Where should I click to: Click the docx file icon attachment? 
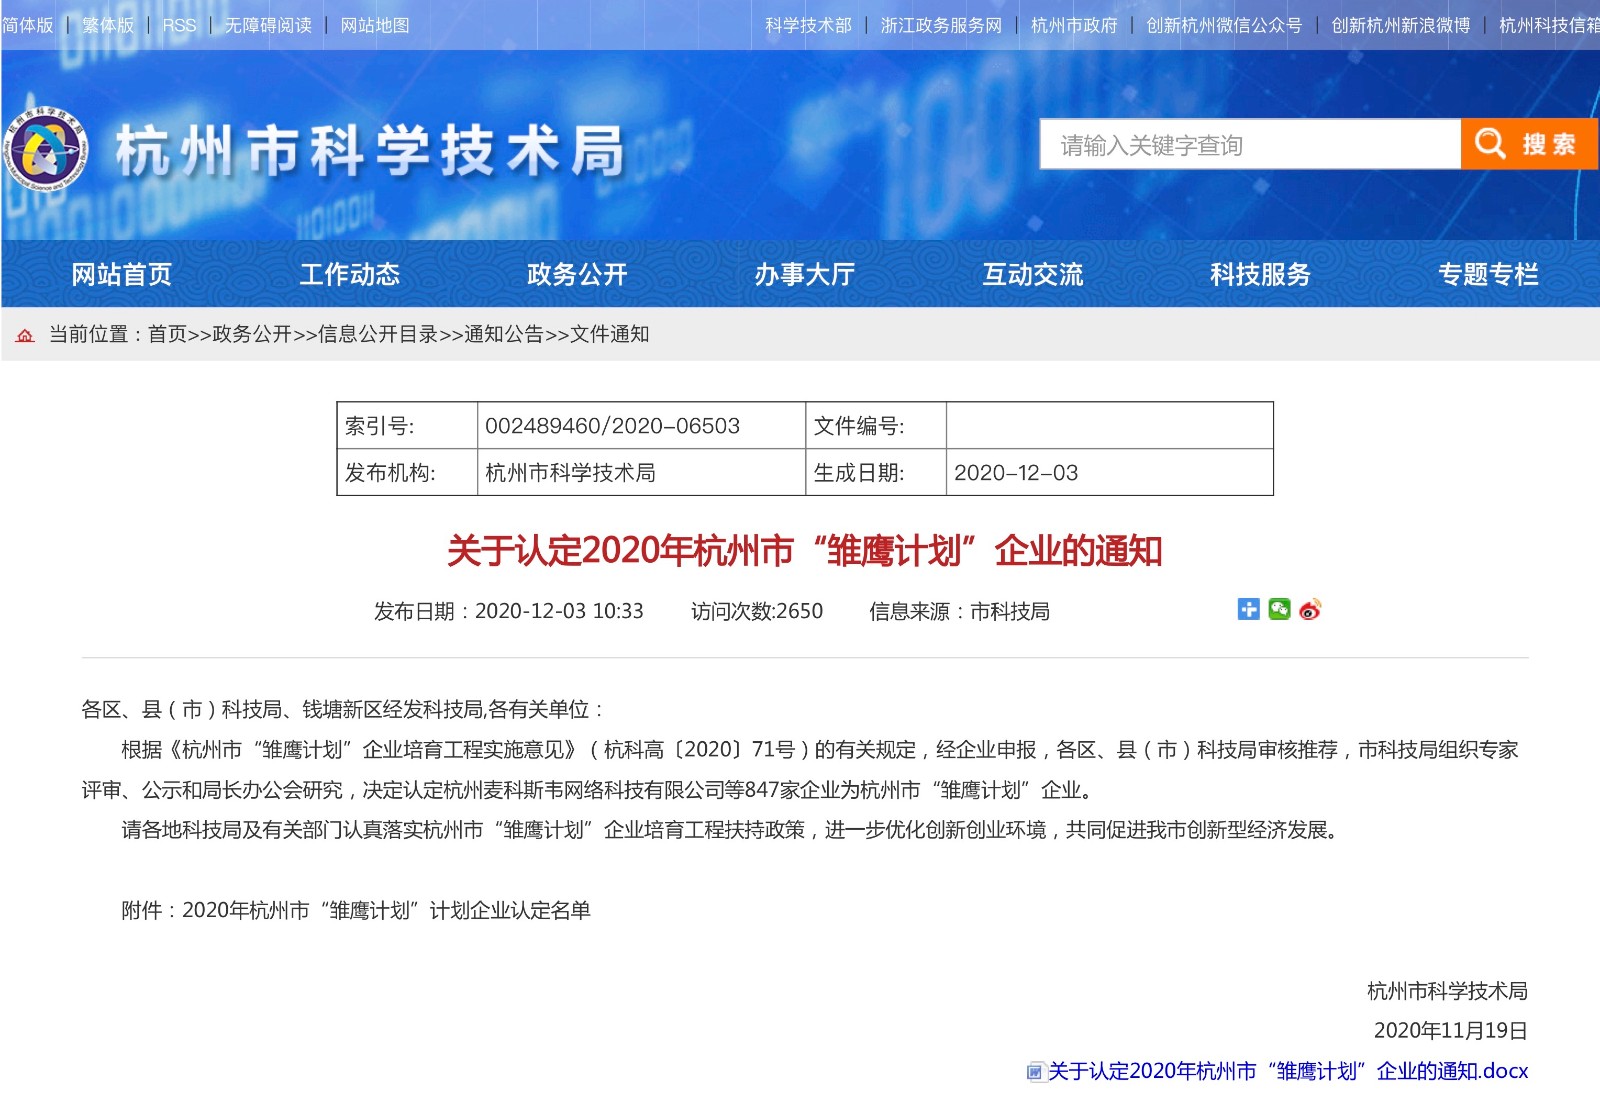coord(1035,1072)
